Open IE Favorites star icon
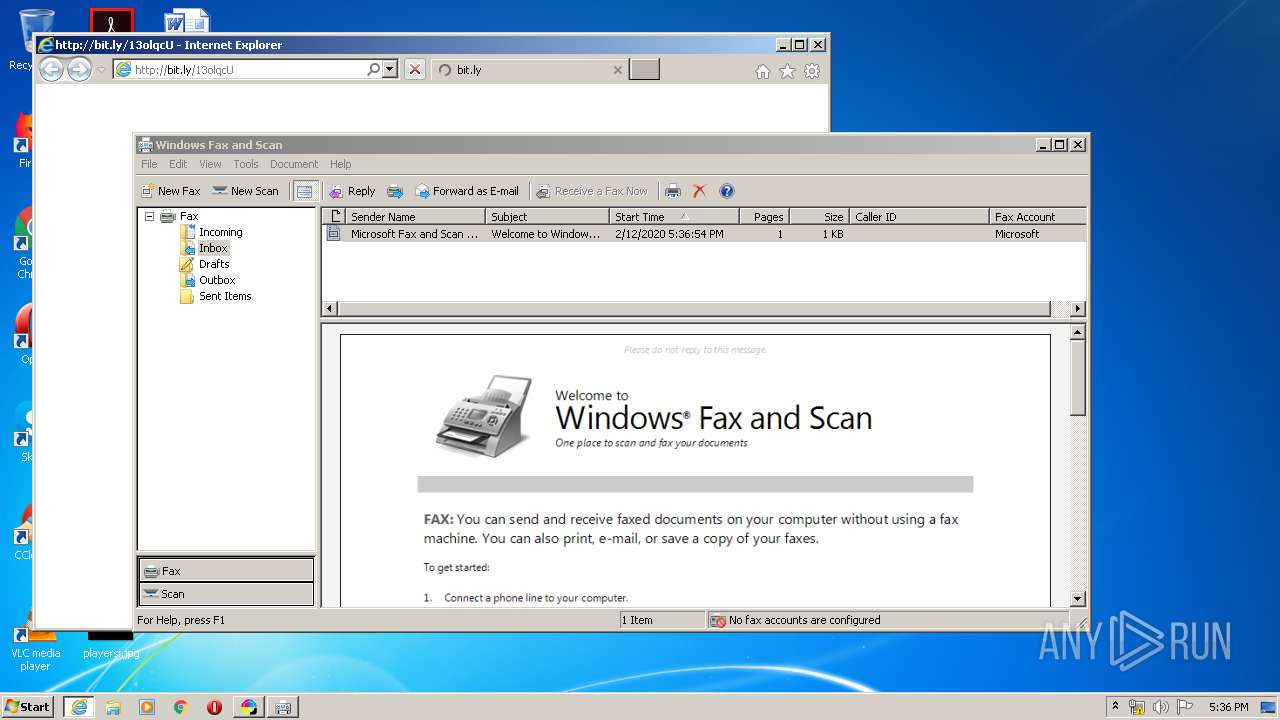The height and width of the screenshot is (720, 1280). pos(787,71)
